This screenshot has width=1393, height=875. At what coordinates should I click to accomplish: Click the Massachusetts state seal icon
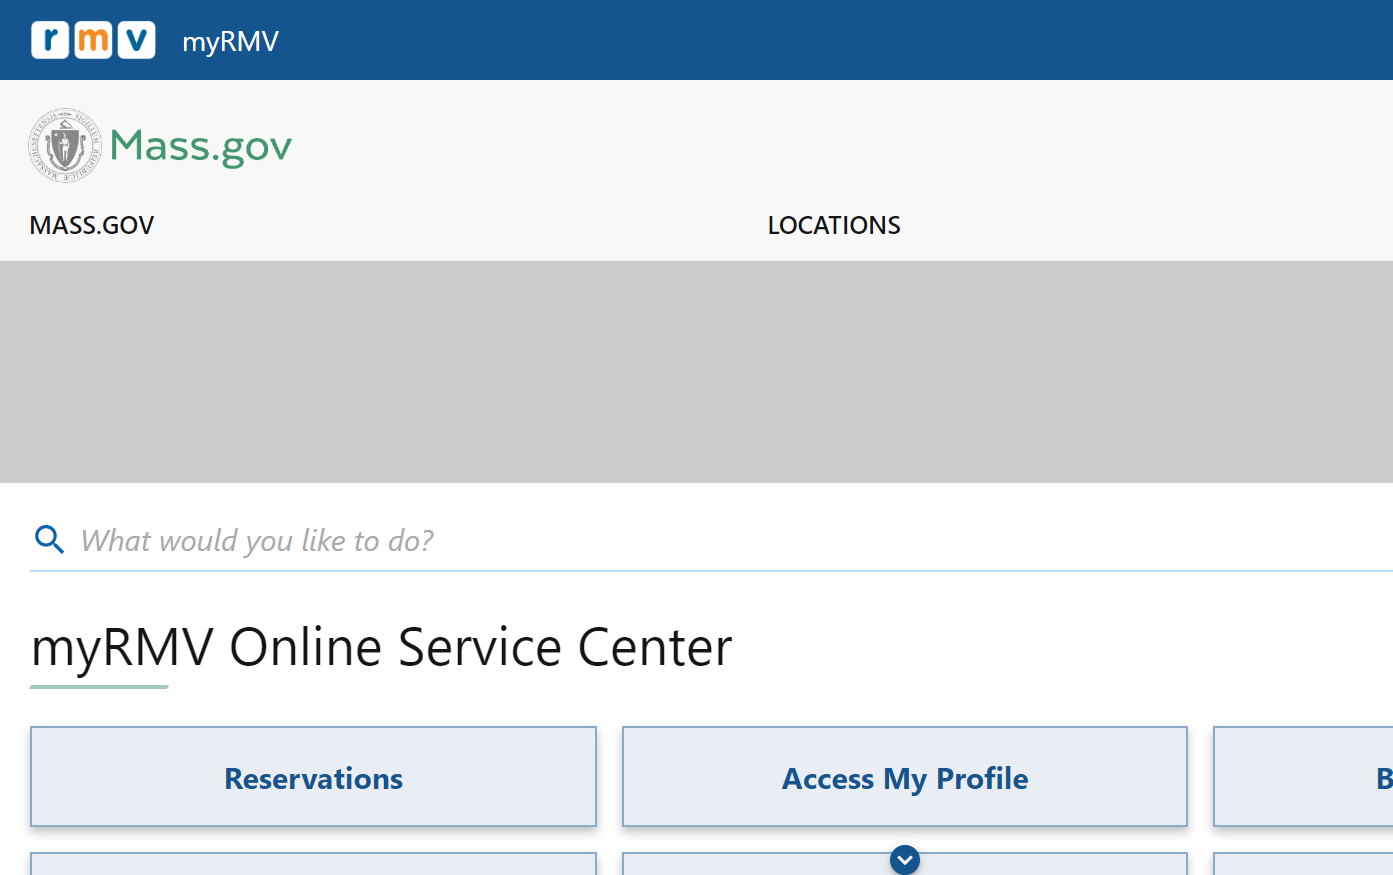coord(65,146)
